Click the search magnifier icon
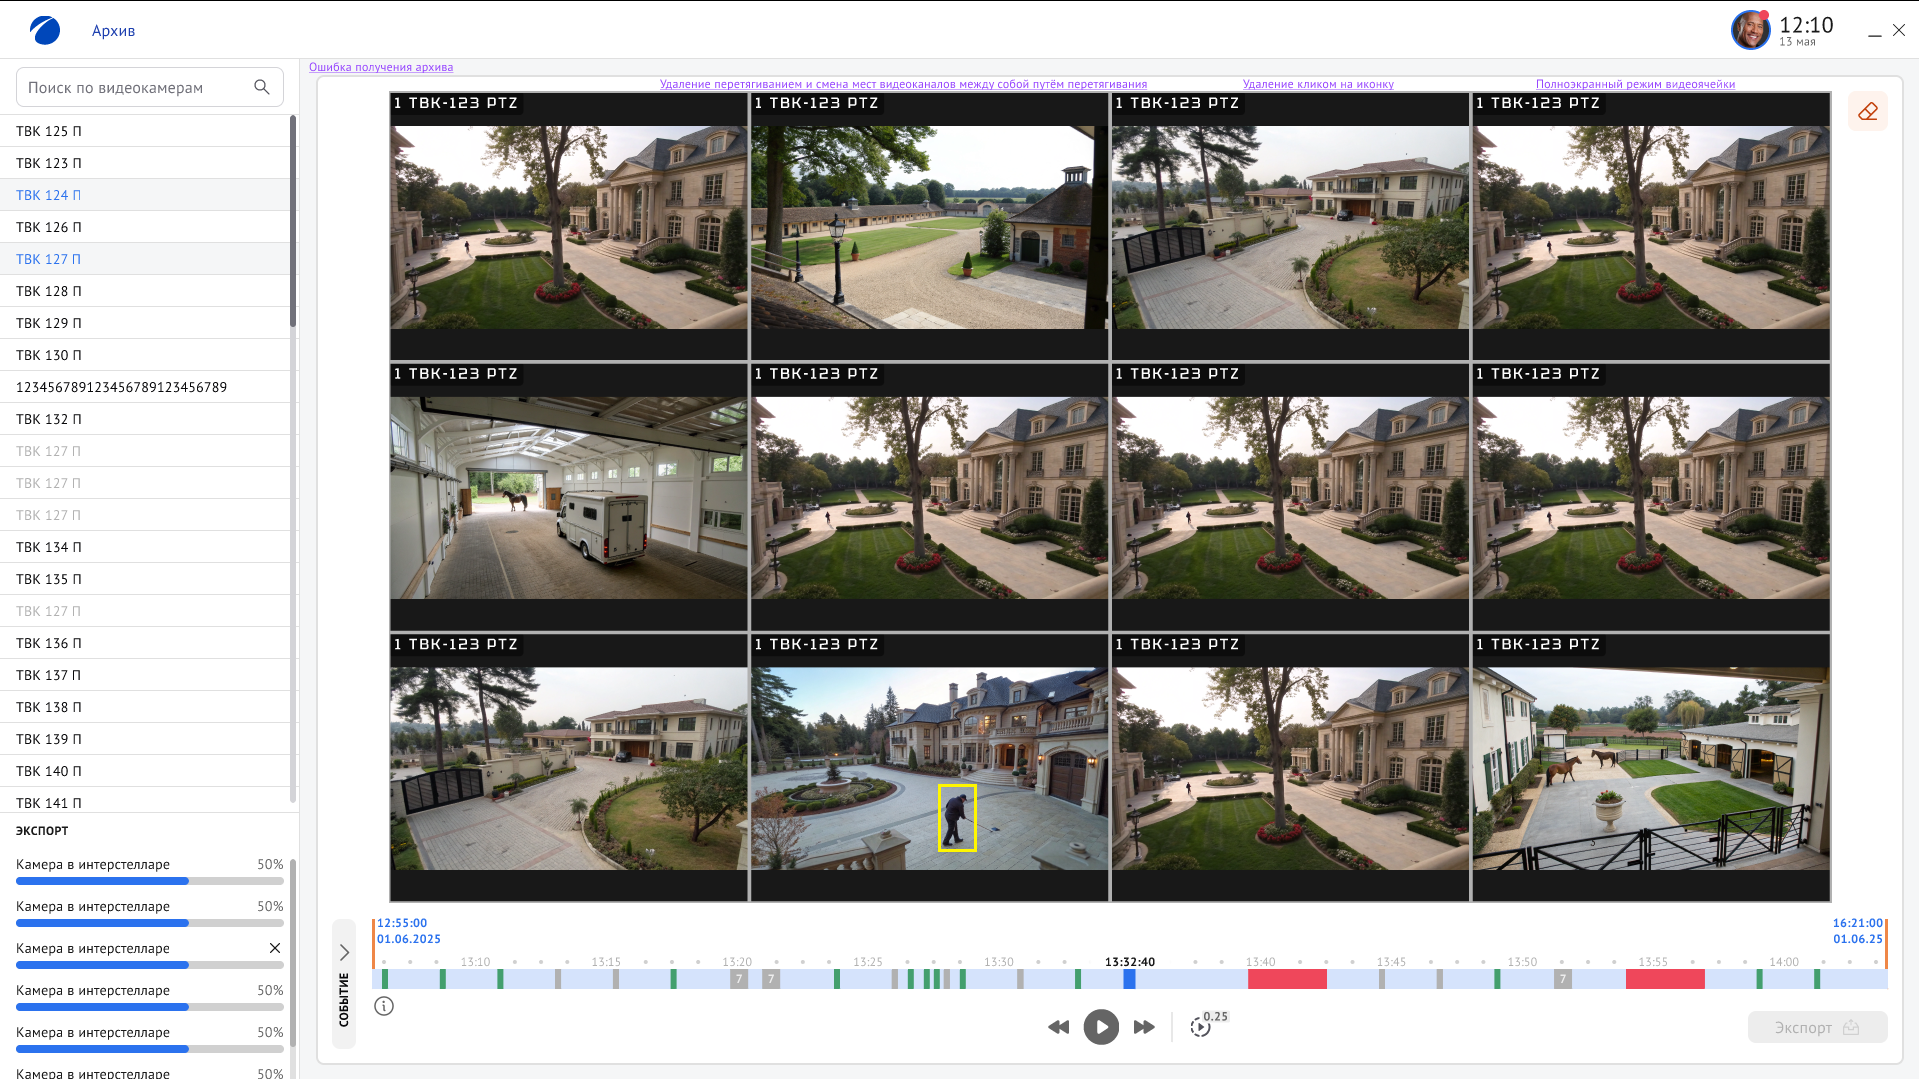The height and width of the screenshot is (1079, 1919). coord(262,87)
